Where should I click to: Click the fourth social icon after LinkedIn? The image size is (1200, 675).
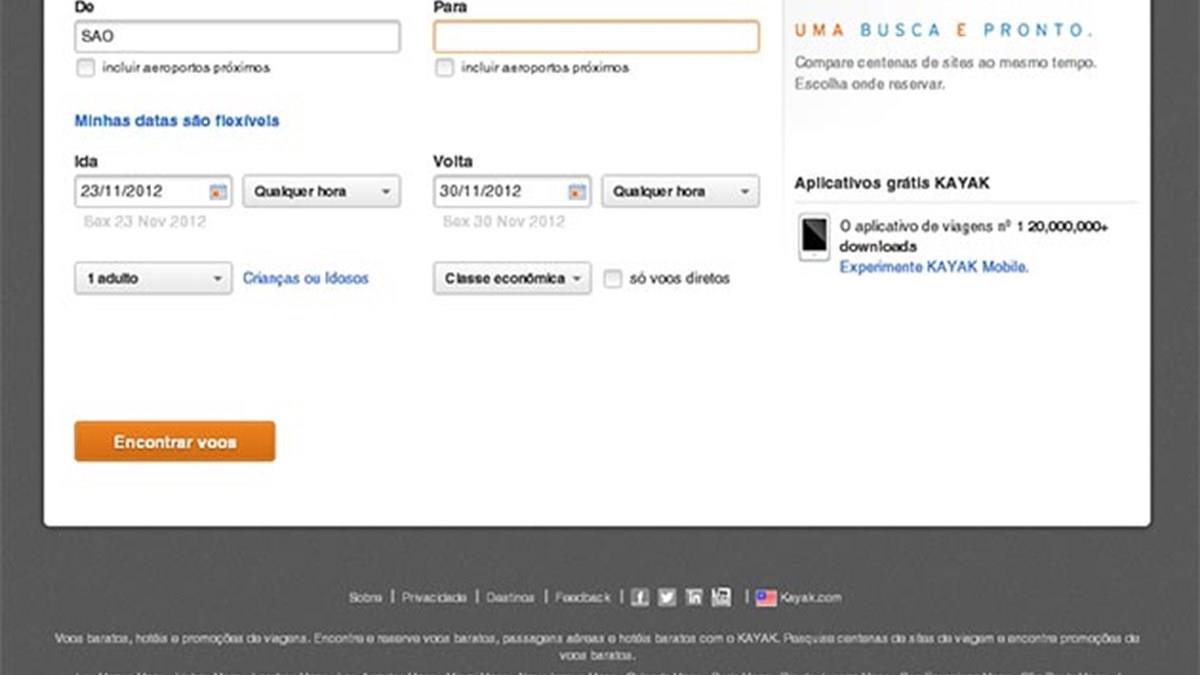pos(721,597)
